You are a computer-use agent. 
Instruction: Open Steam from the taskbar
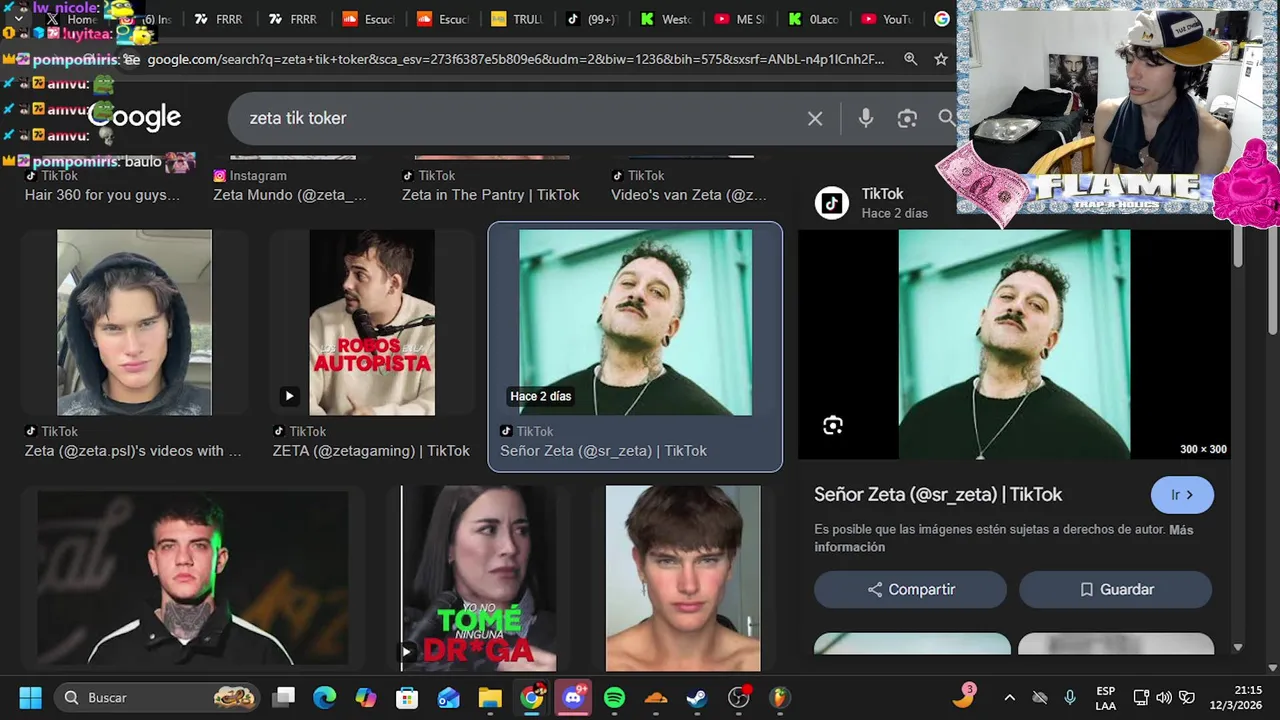point(697,697)
